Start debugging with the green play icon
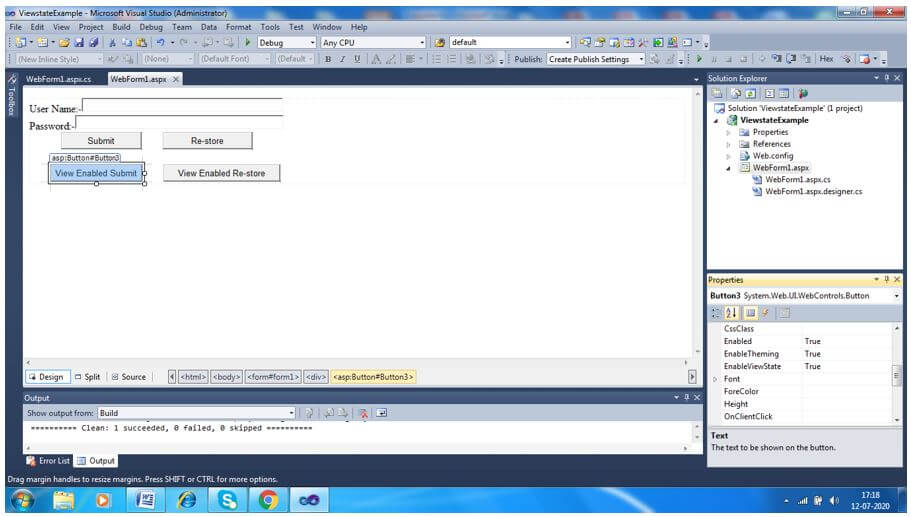 pos(248,42)
